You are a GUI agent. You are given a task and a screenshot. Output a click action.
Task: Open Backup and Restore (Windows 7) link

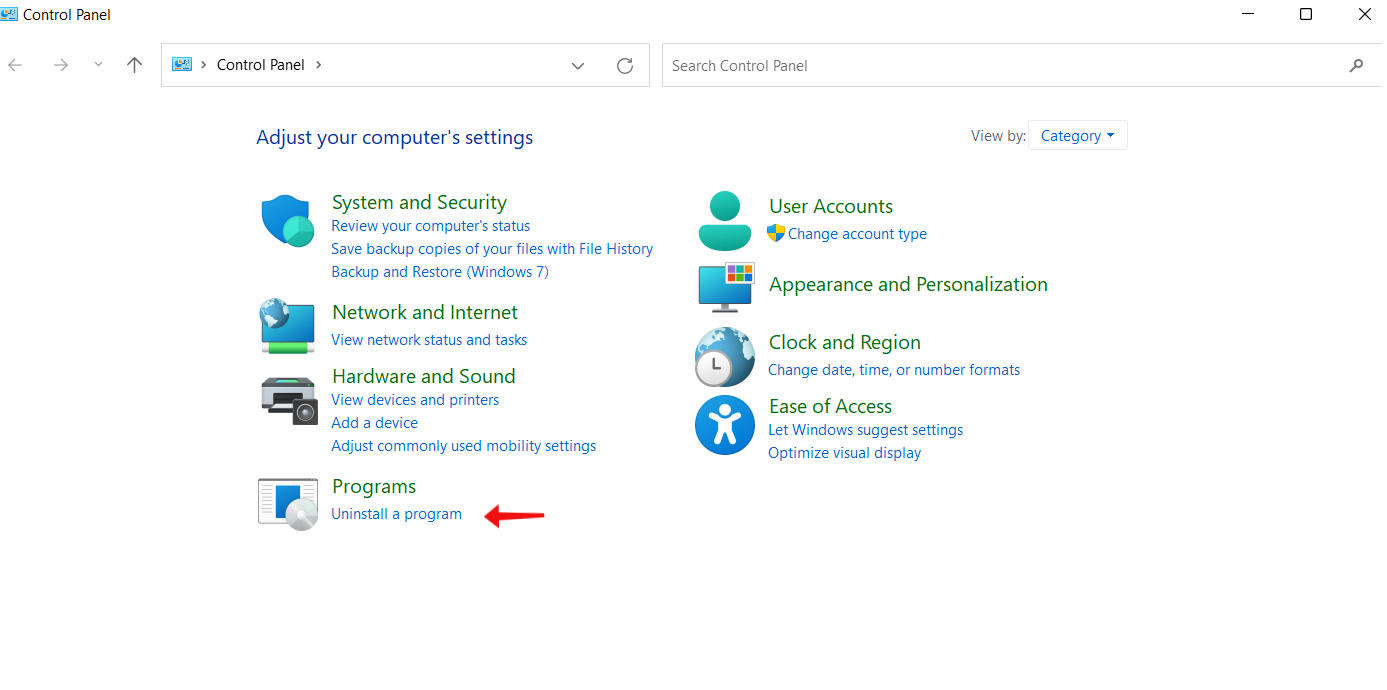(x=440, y=272)
